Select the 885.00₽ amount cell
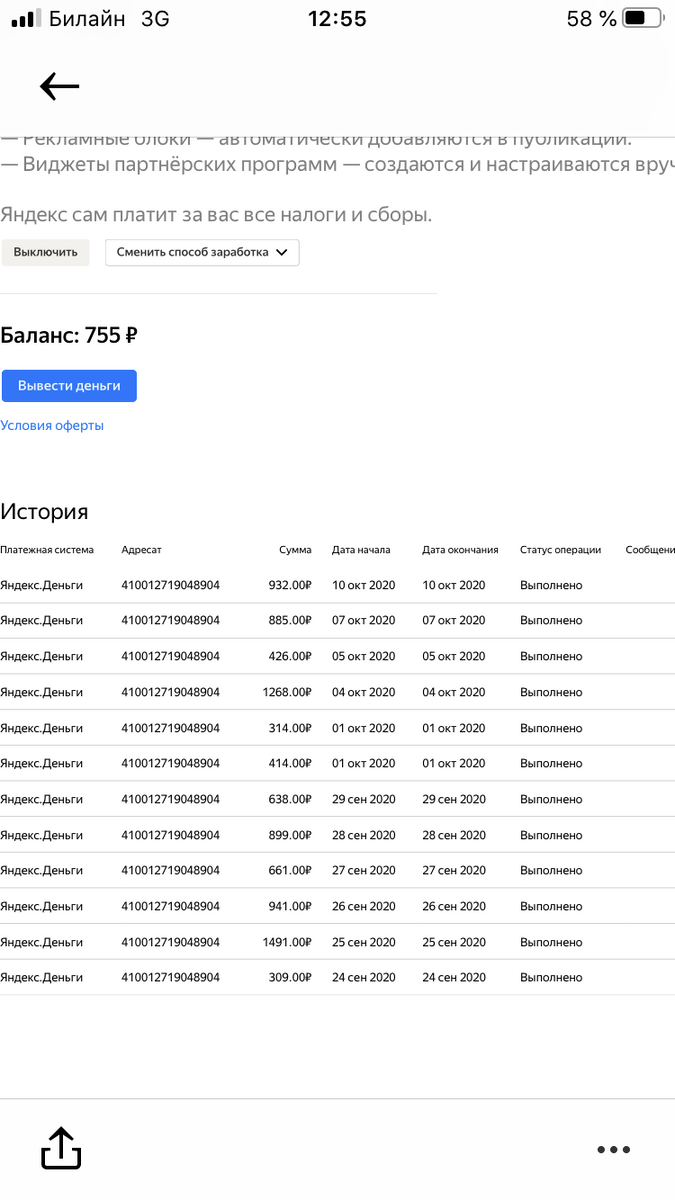Screen dimensions: 675x1200 pyautogui.click(x=290, y=621)
